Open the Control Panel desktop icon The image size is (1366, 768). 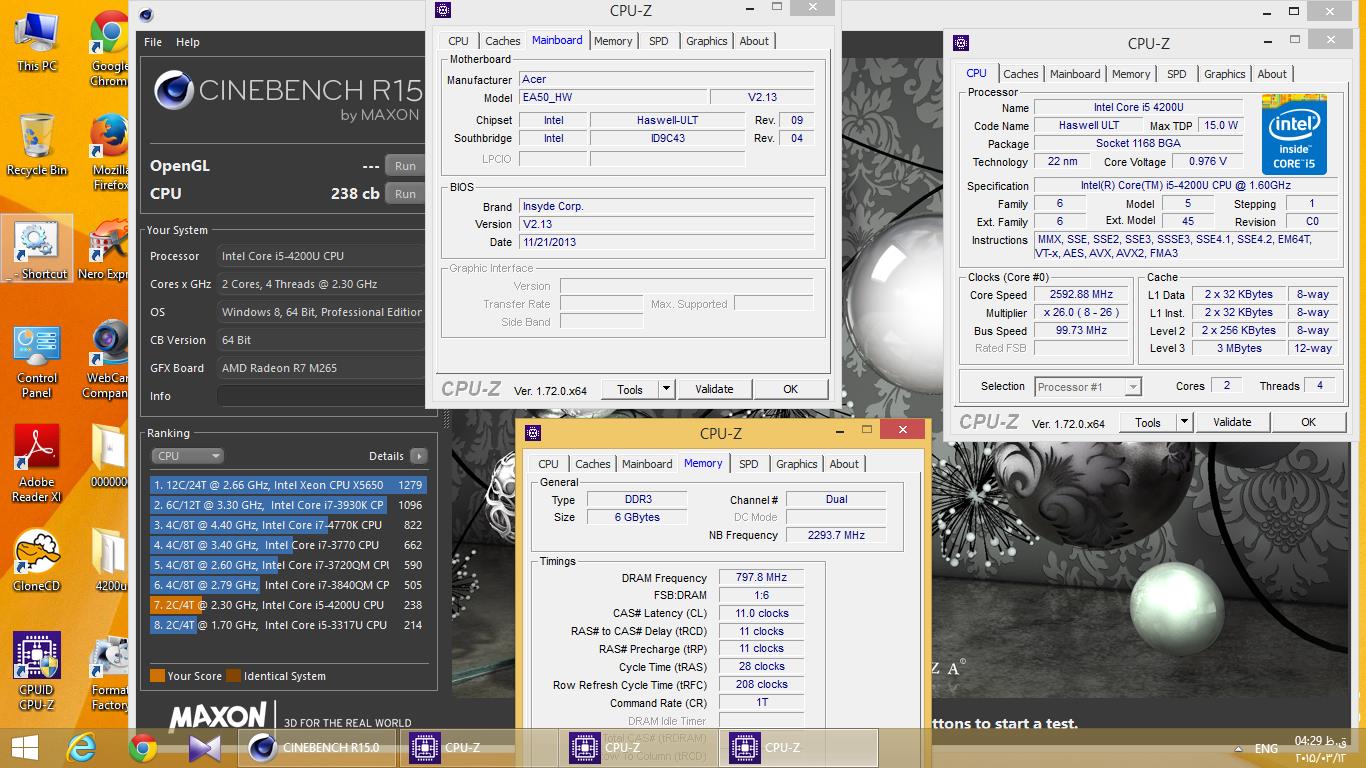tap(37, 360)
